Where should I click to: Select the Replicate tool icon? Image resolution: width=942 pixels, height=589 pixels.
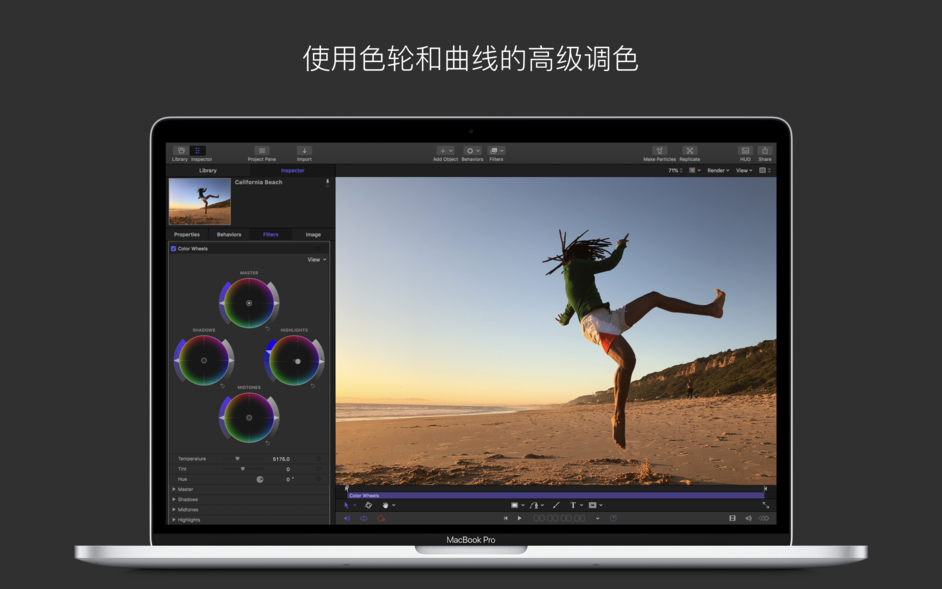pos(690,150)
